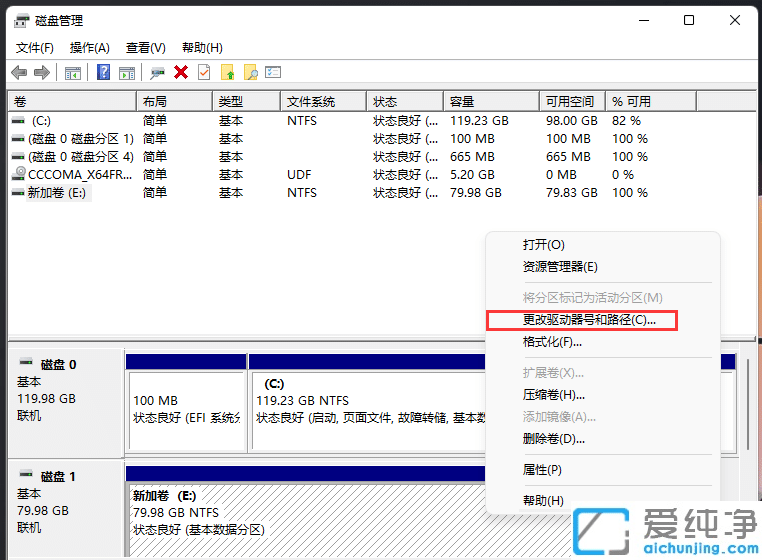Image resolution: width=762 pixels, height=560 pixels.
Task: Sort by the 容量 column header
Action: click(492, 102)
